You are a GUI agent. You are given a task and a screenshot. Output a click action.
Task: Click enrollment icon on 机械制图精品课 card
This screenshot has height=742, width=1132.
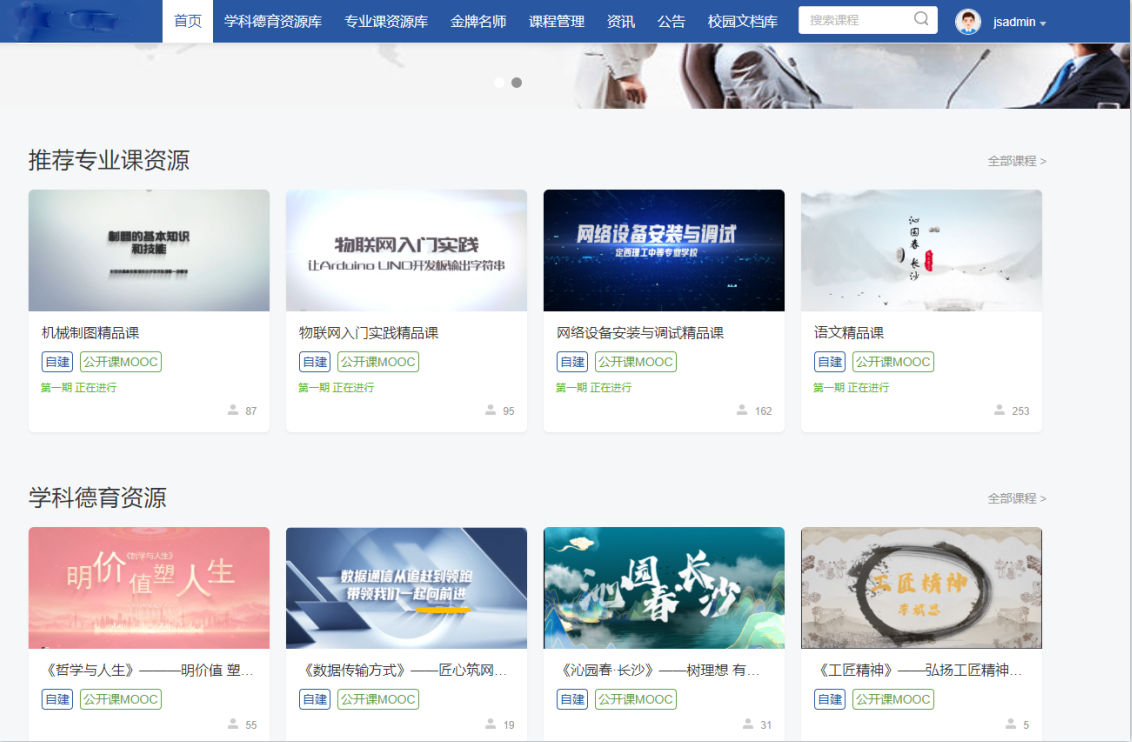point(233,410)
